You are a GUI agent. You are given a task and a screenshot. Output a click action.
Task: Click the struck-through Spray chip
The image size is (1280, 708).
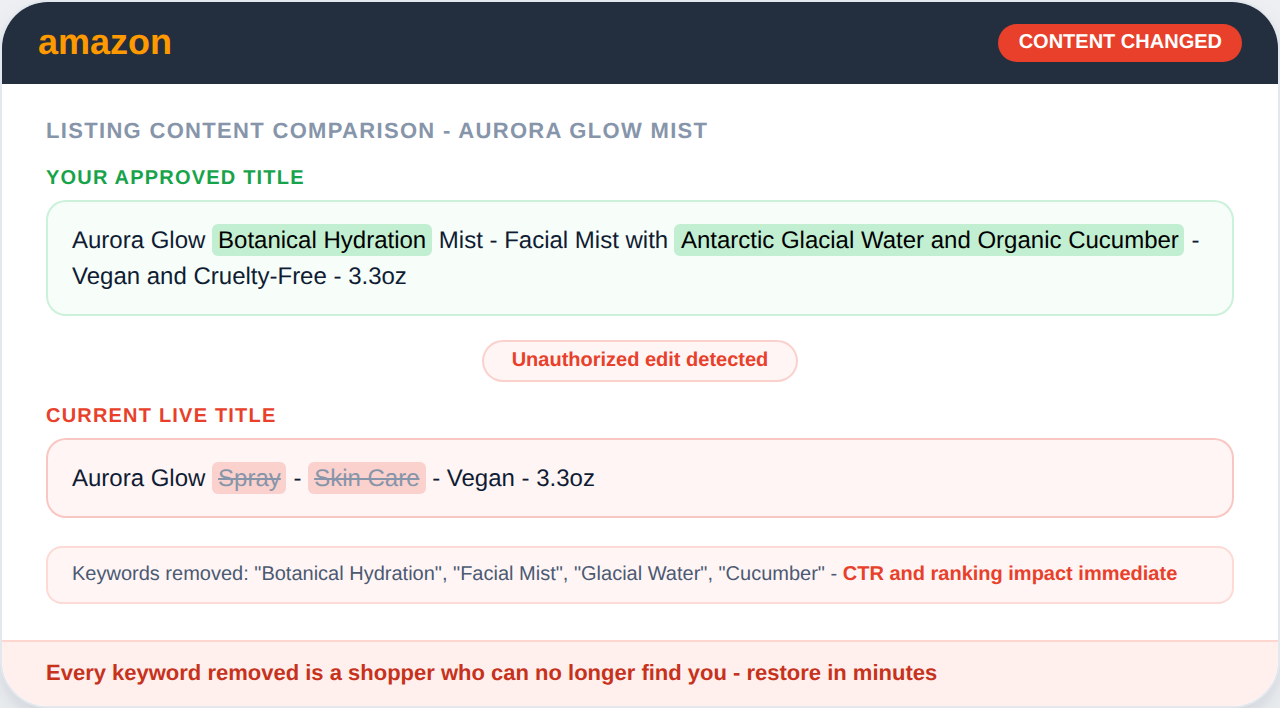click(249, 478)
